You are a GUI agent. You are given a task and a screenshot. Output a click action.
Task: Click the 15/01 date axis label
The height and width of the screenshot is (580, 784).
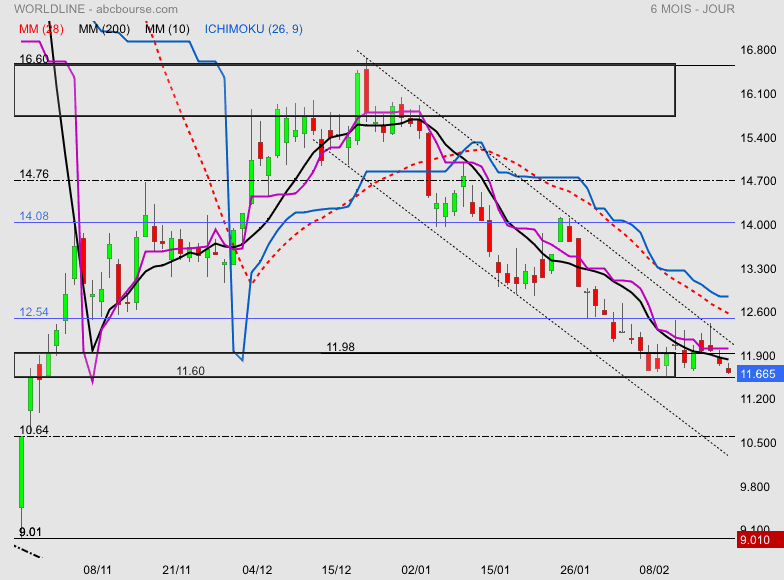coord(495,570)
